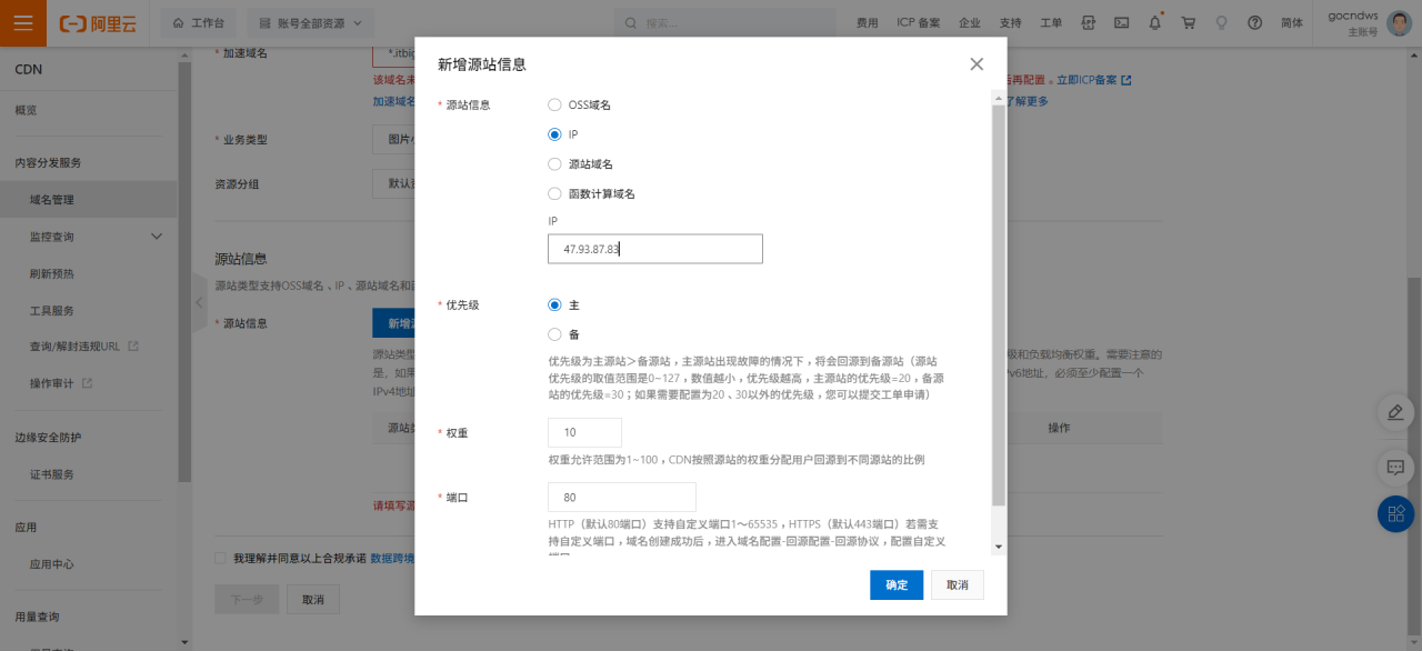Click the dialog scrollbar down arrow
Image resolution: width=1423 pixels, height=652 pixels.
pos(998,547)
